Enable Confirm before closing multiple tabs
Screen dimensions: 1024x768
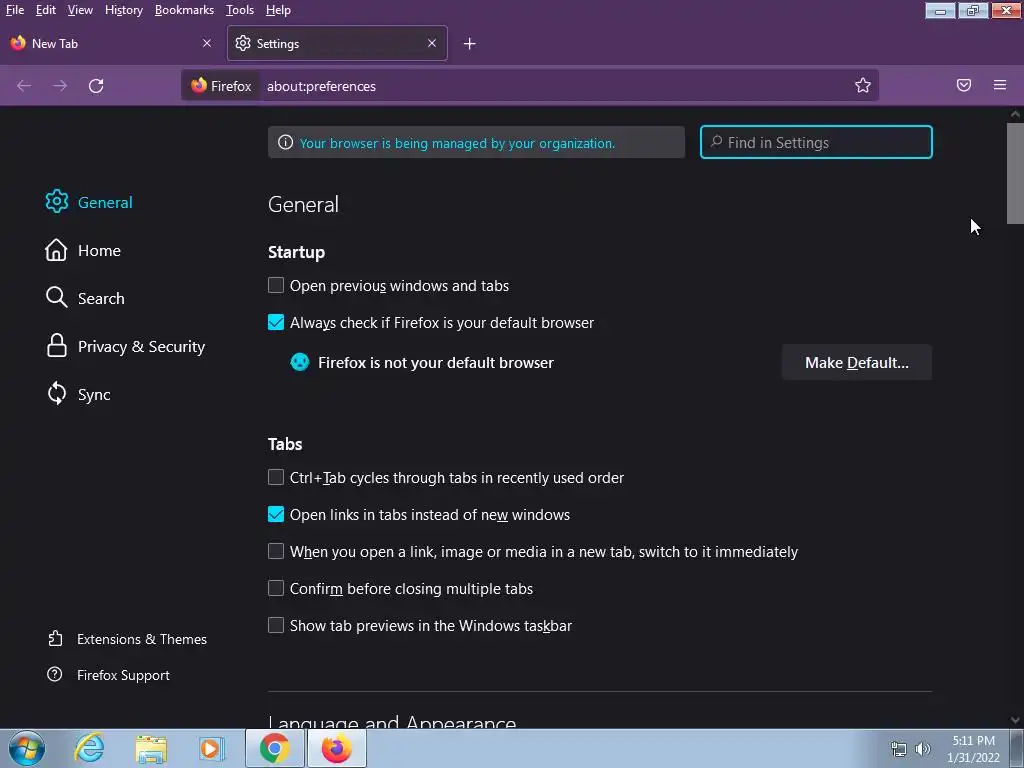276,588
